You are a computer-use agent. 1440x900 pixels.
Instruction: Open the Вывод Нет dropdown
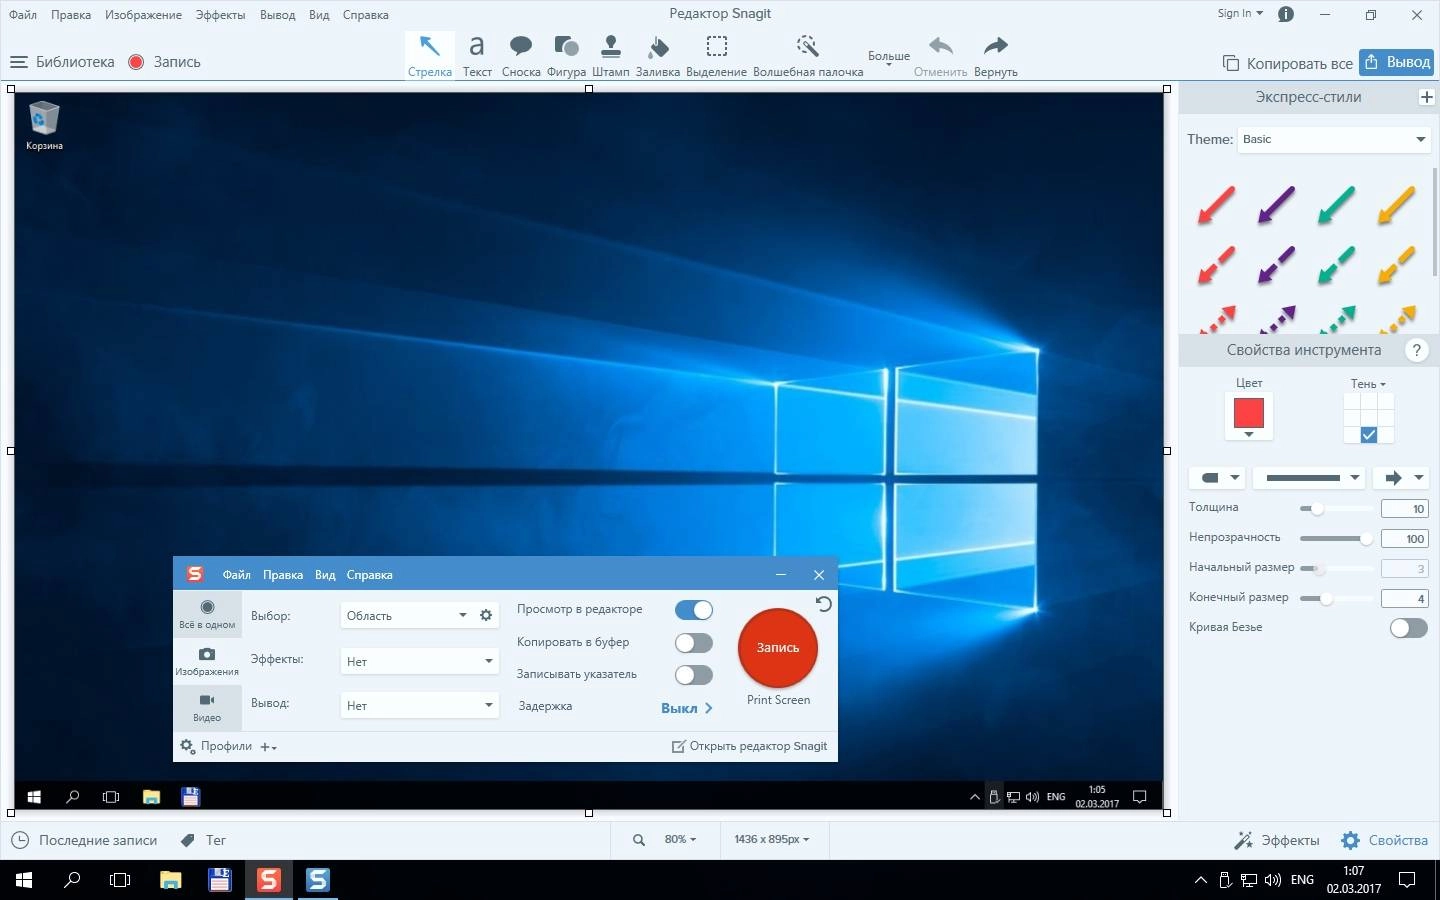[419, 706]
